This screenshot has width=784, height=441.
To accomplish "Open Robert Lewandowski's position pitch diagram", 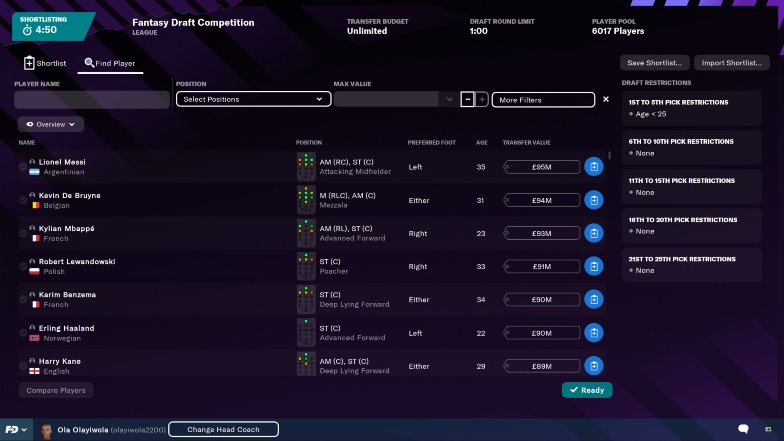I will click(306, 266).
